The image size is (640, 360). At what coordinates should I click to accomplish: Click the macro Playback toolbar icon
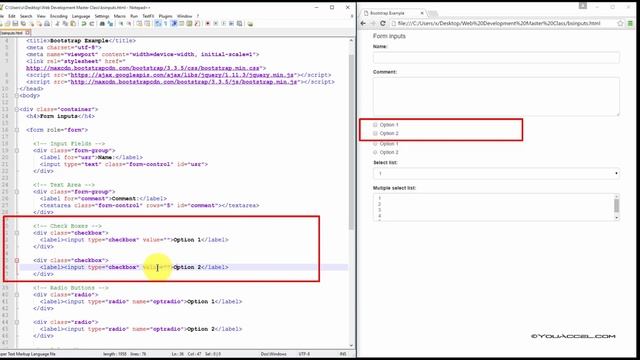[x=223, y=24]
